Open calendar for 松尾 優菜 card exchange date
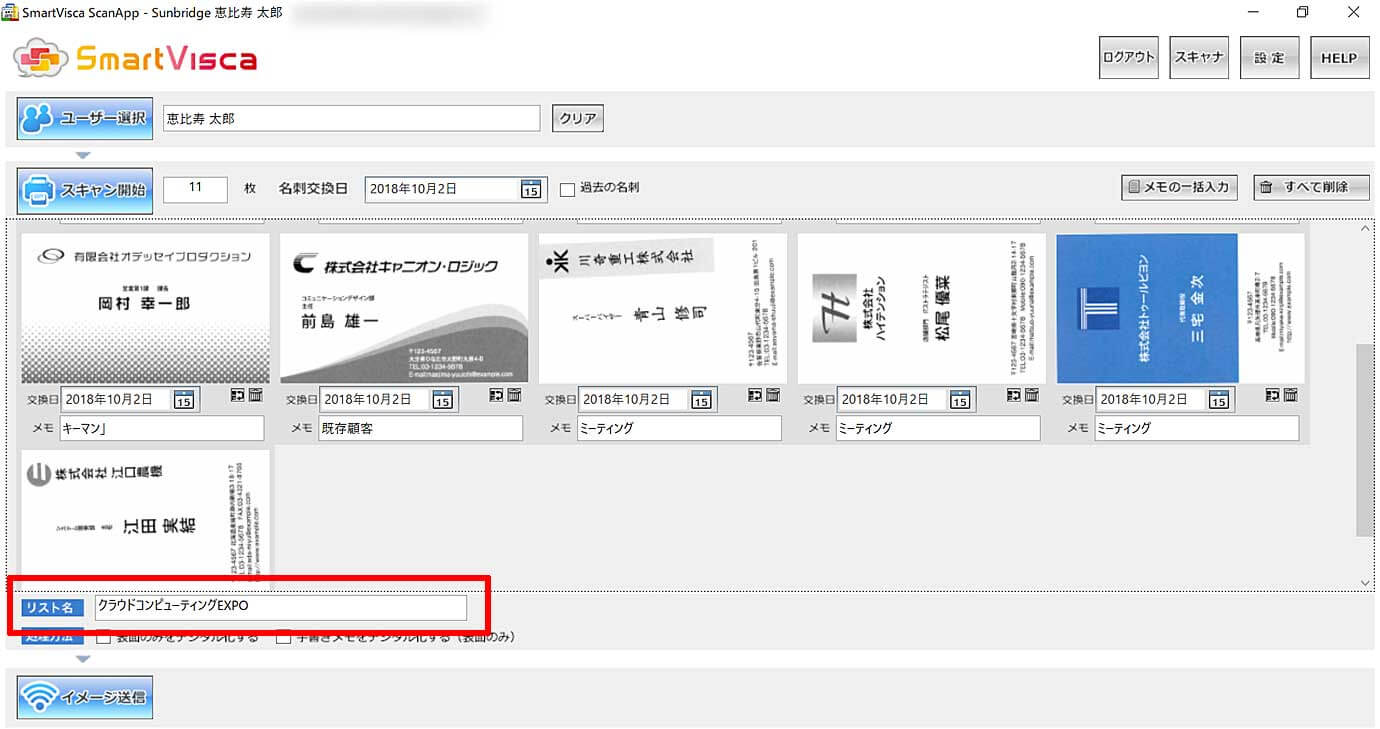The image size is (1380, 729). (960, 400)
